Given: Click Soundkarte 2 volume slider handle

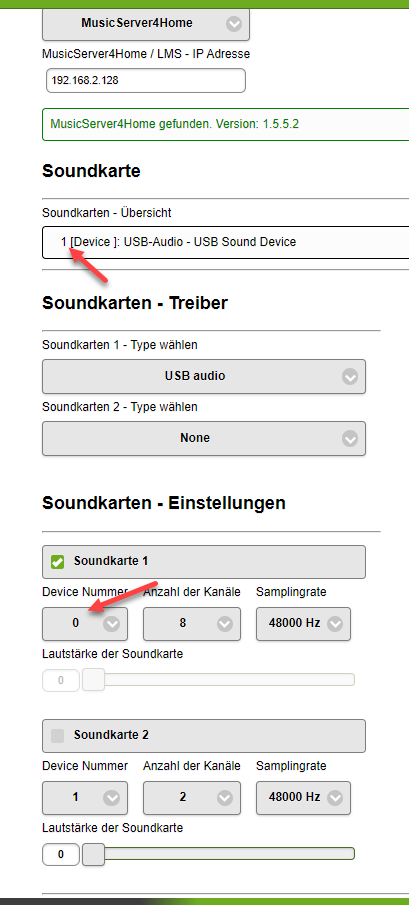Looking at the screenshot, I should point(93,854).
